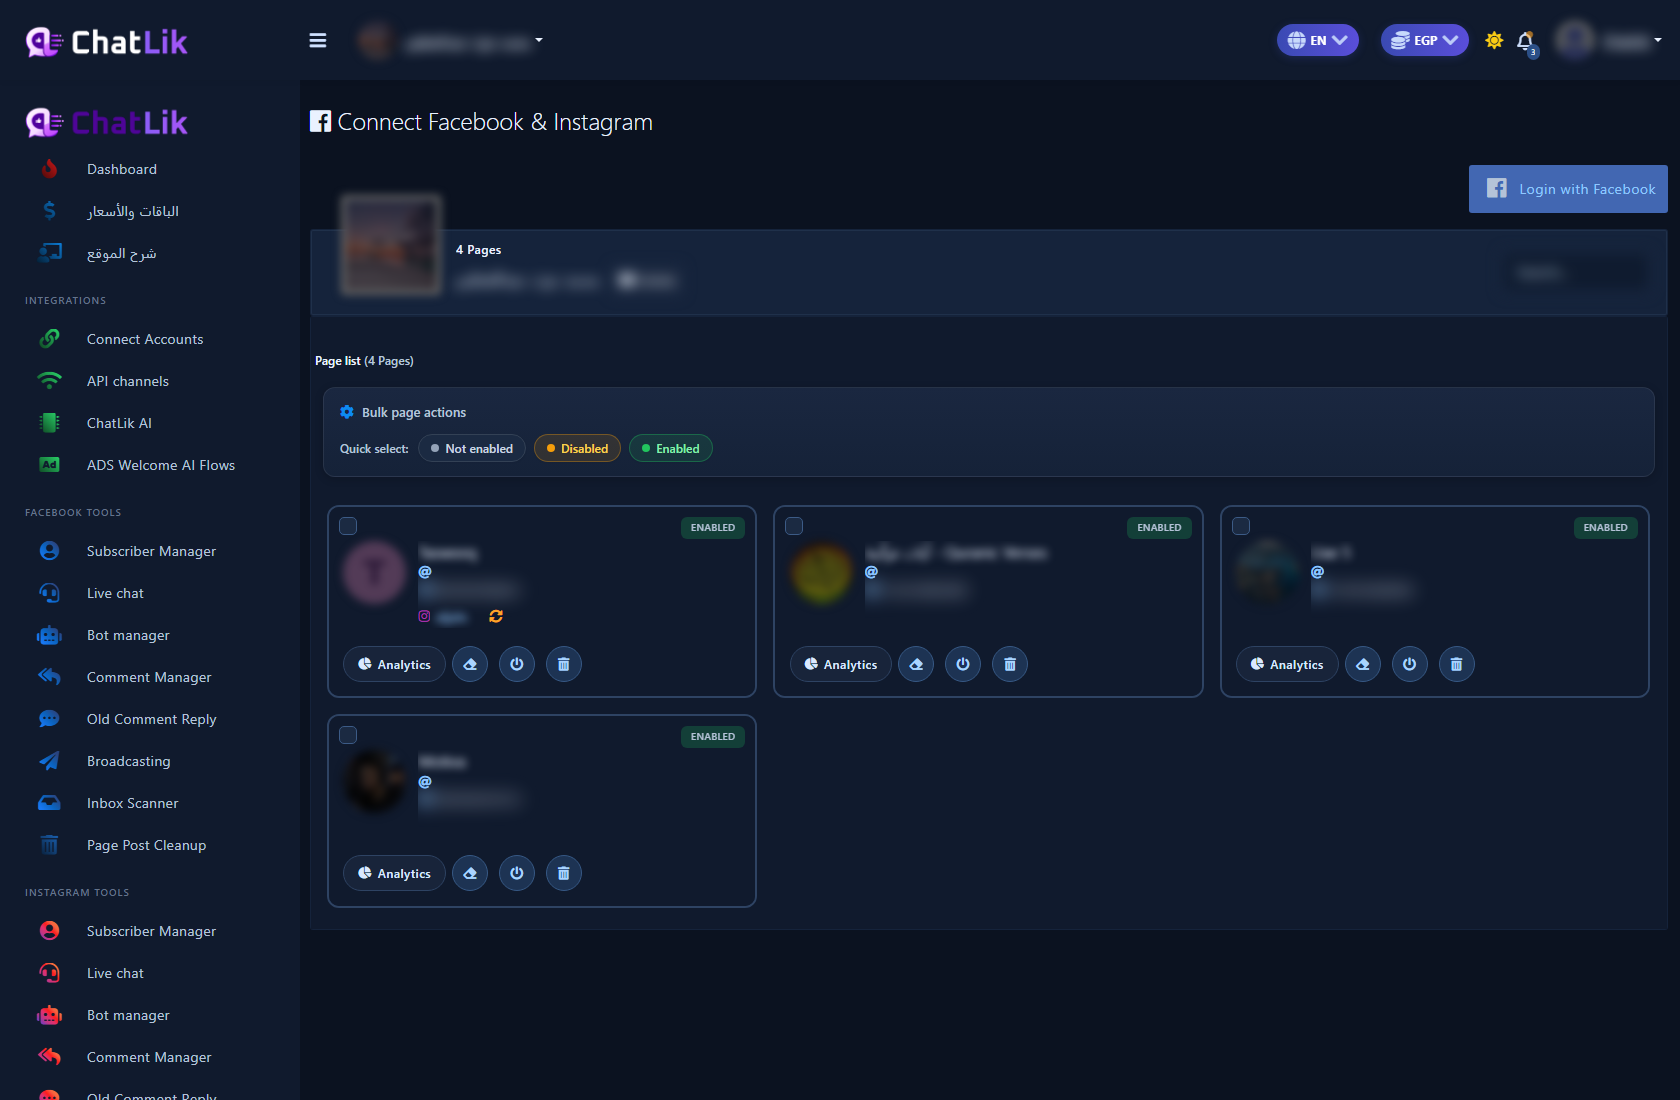
Task: Click trash icon on purple T page
Action: pos(564,664)
